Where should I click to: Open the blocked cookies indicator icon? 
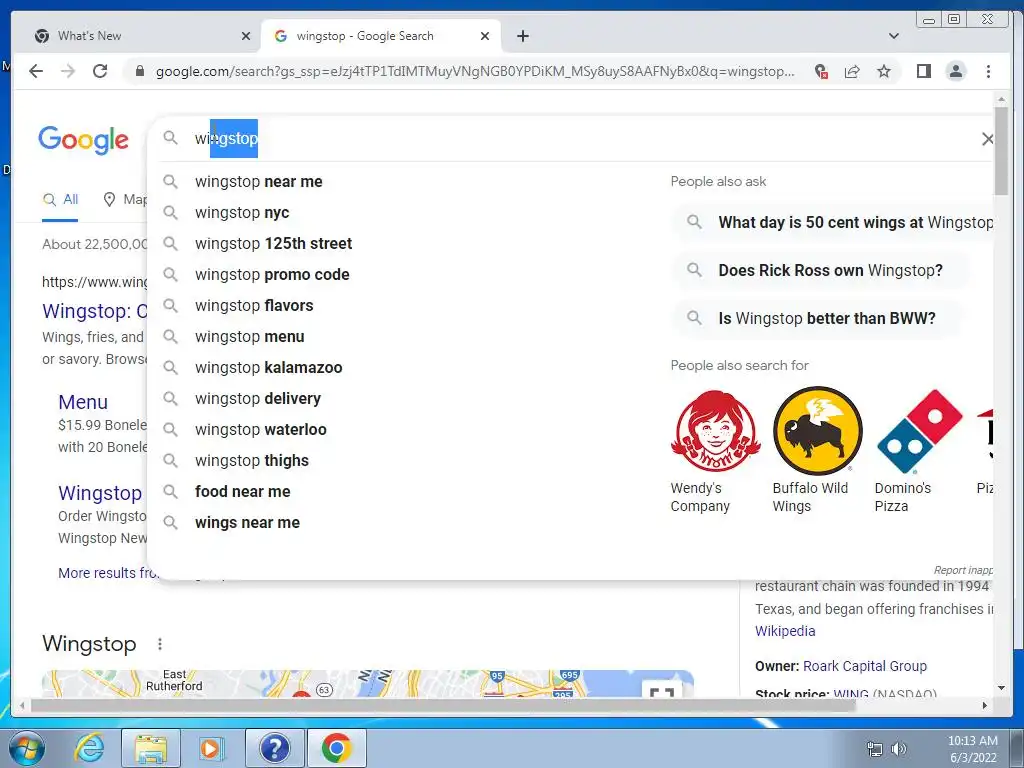[821, 71]
